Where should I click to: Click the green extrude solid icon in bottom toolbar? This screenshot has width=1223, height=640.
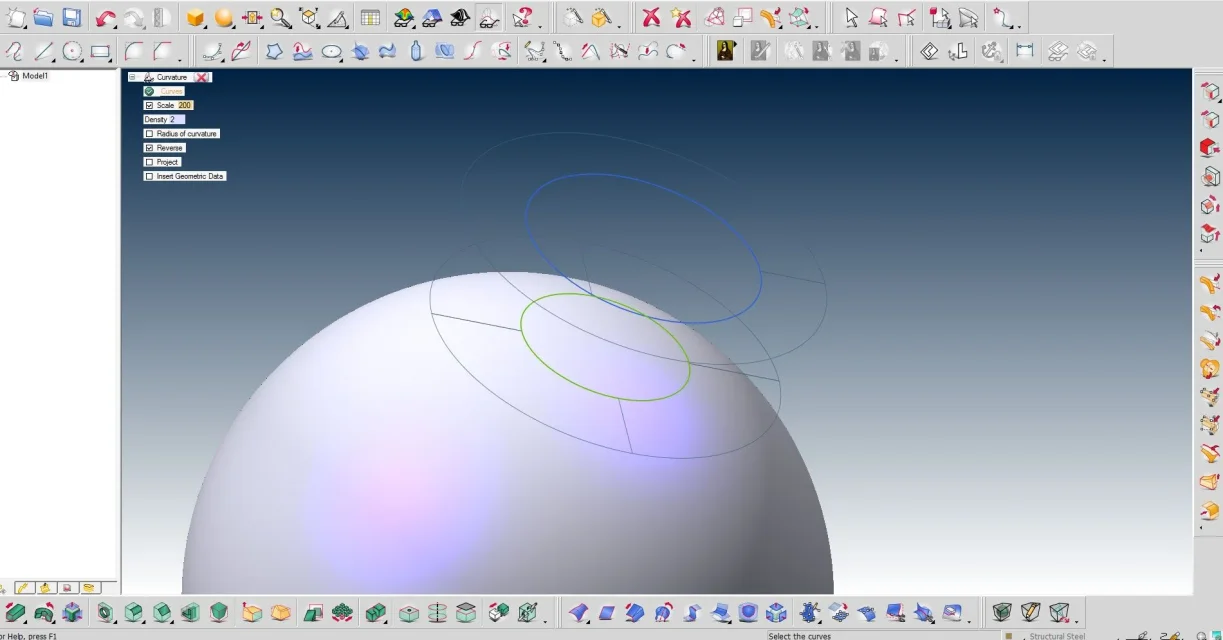click(x=16, y=612)
